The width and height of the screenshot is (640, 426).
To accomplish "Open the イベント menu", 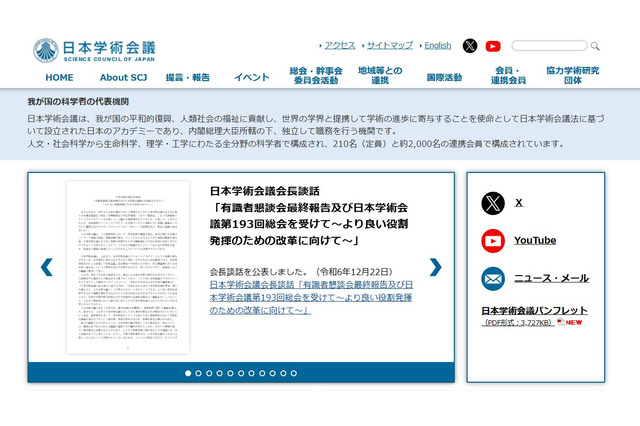I will (x=251, y=78).
